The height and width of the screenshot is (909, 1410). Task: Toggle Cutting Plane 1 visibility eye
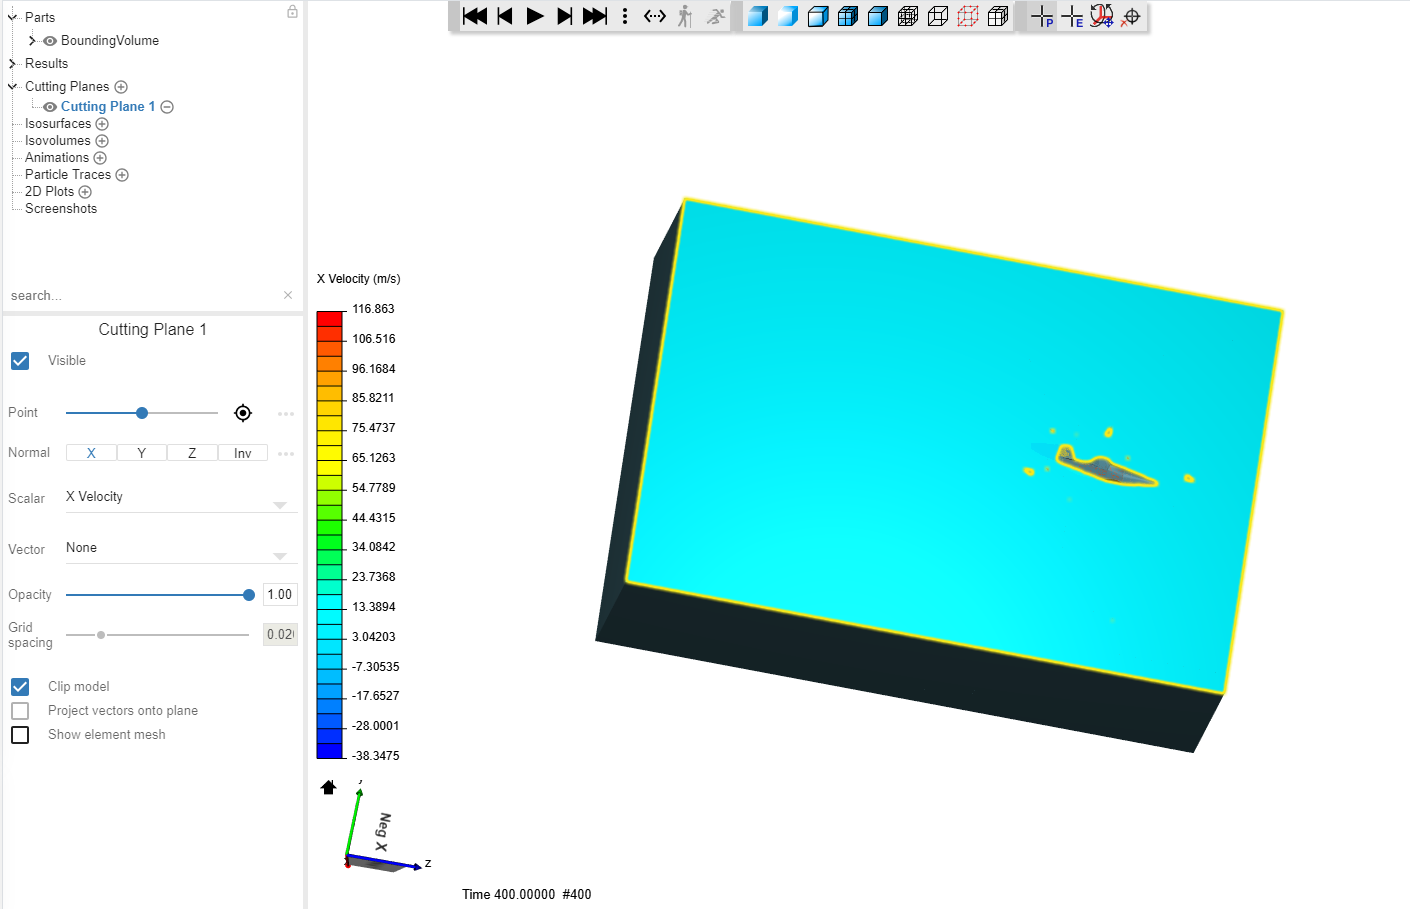pyautogui.click(x=50, y=107)
